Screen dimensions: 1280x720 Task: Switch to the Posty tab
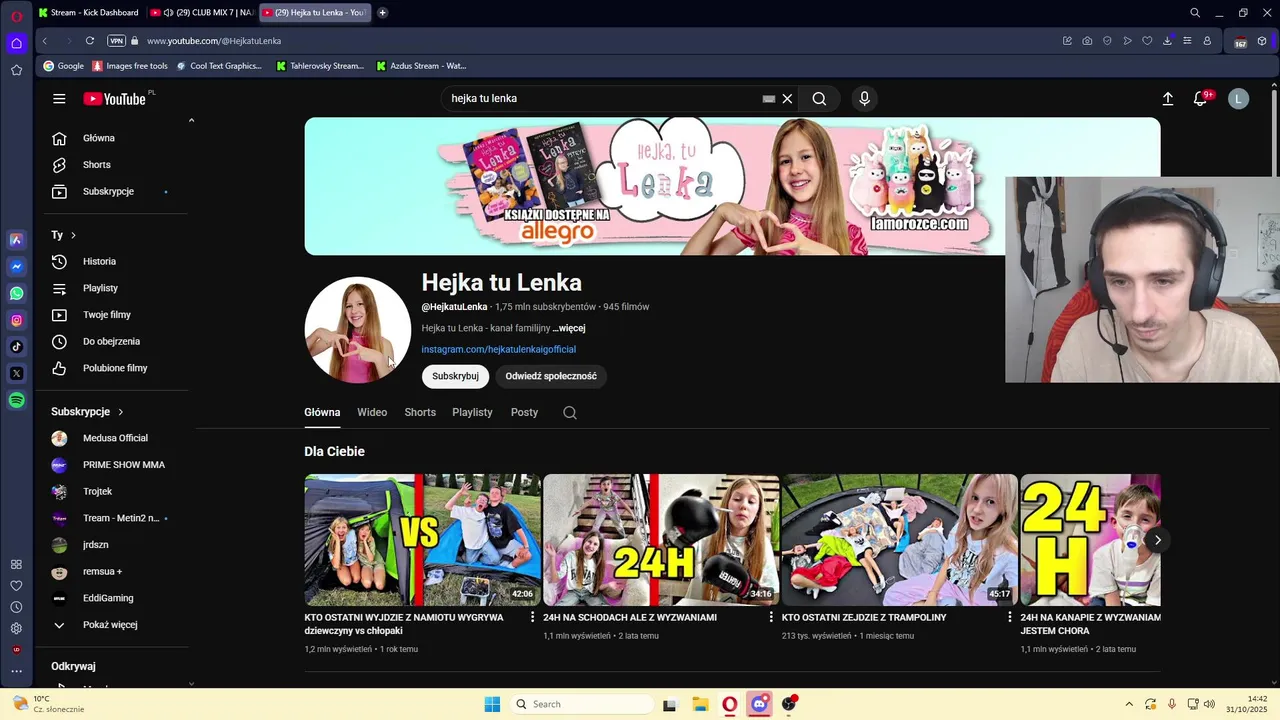click(x=524, y=412)
